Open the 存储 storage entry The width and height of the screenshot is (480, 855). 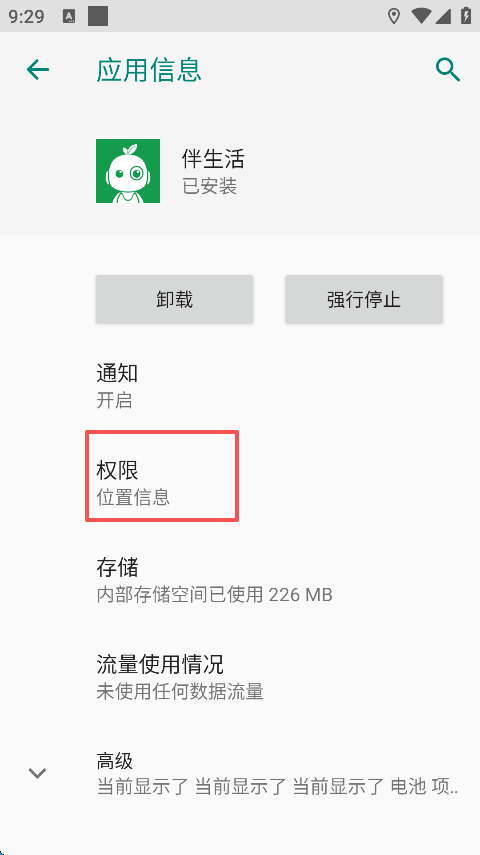240,580
